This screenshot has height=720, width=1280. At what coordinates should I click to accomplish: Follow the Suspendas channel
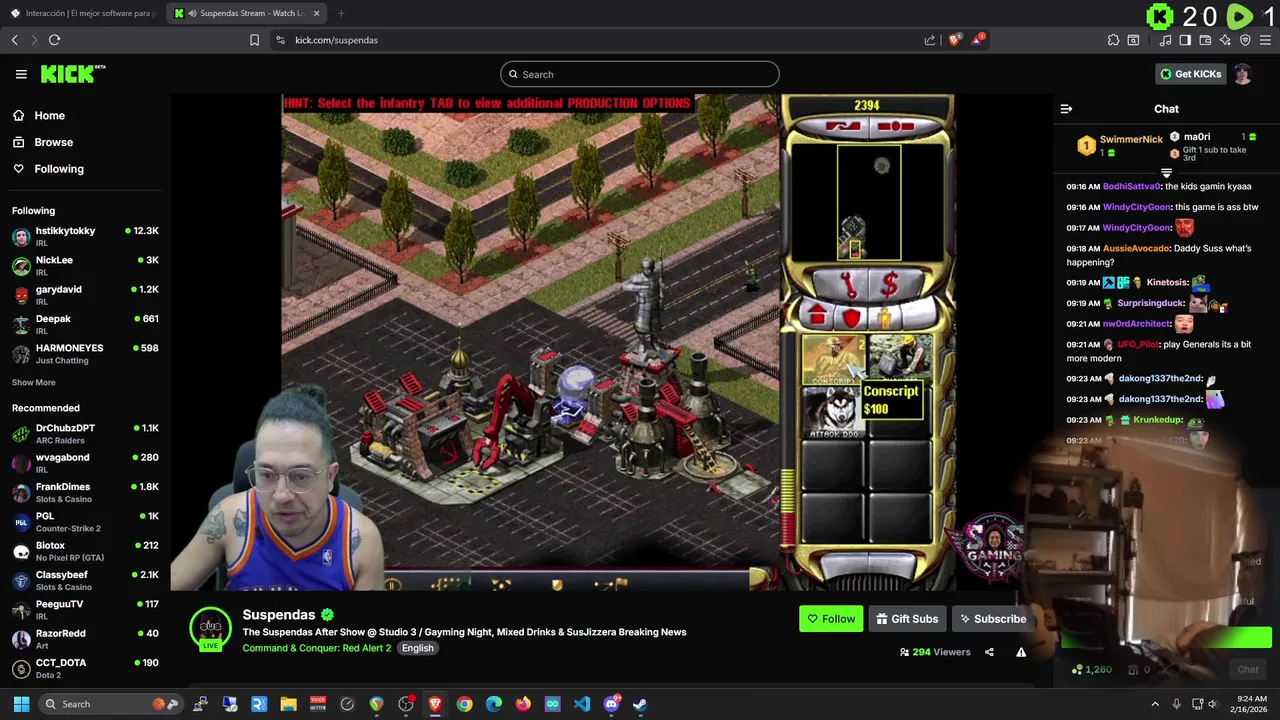click(831, 619)
